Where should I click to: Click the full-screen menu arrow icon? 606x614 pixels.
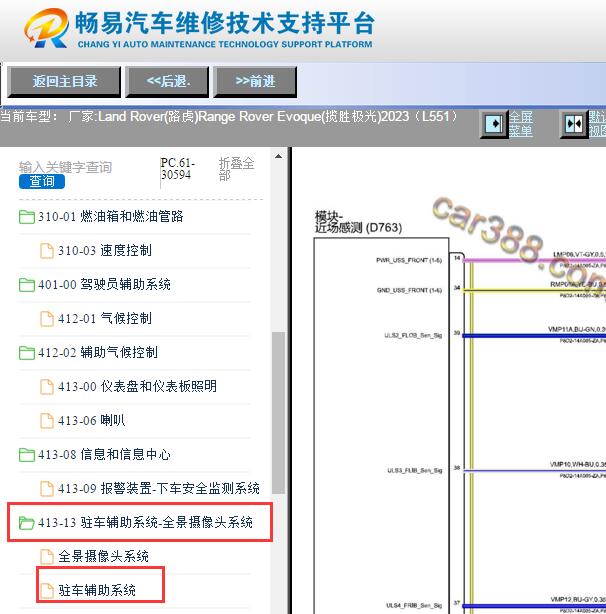click(494, 124)
